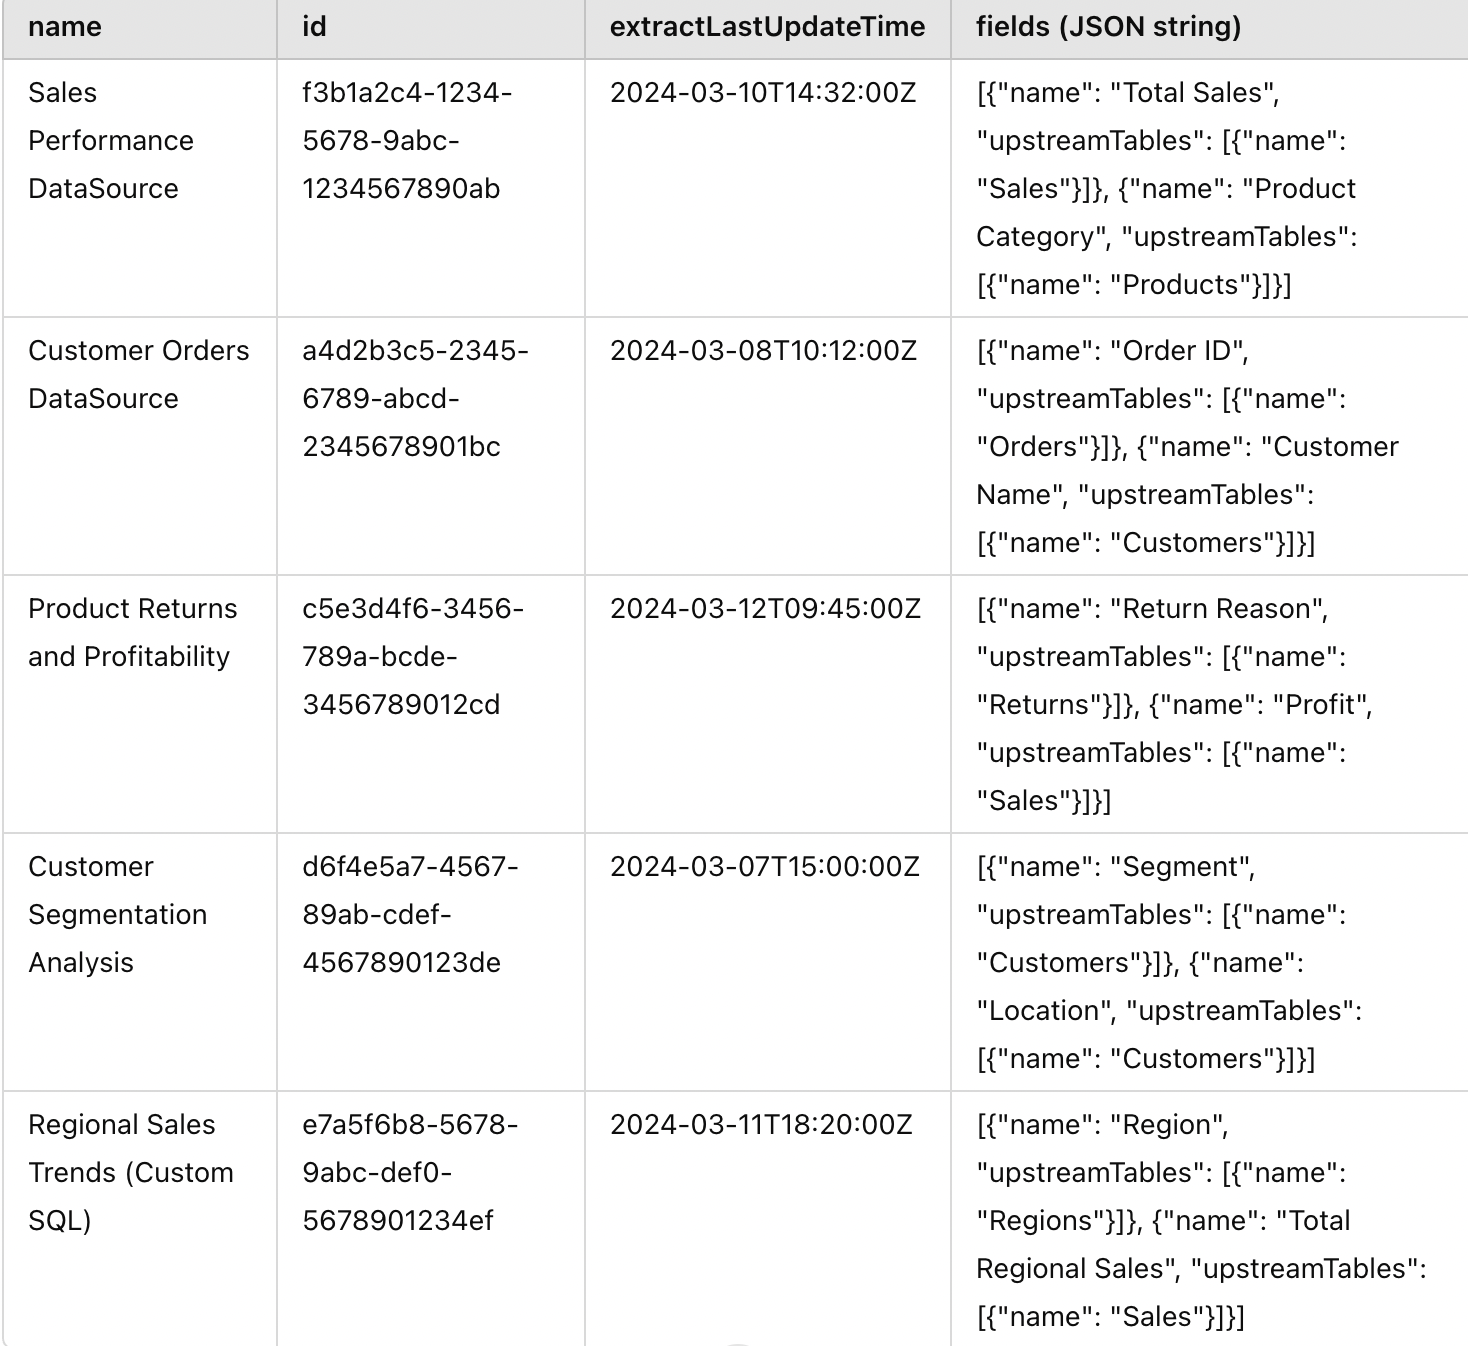Click the Regional Sales Trends (Custom SQL) cell

click(x=130, y=1173)
